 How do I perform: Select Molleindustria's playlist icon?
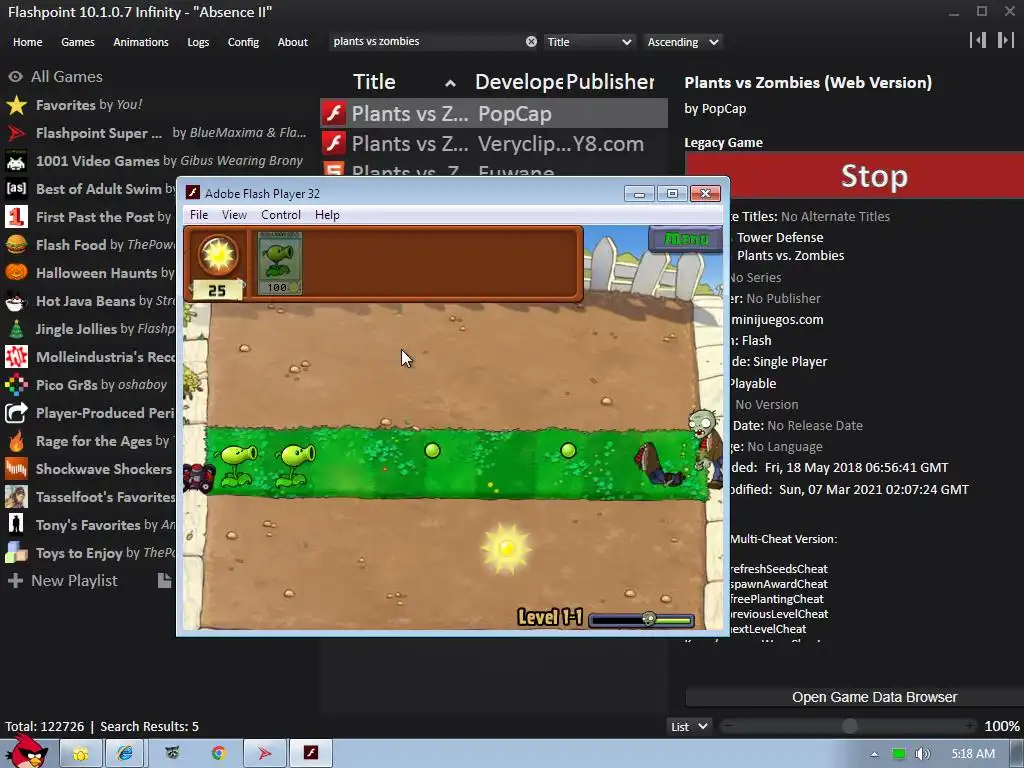(16, 357)
